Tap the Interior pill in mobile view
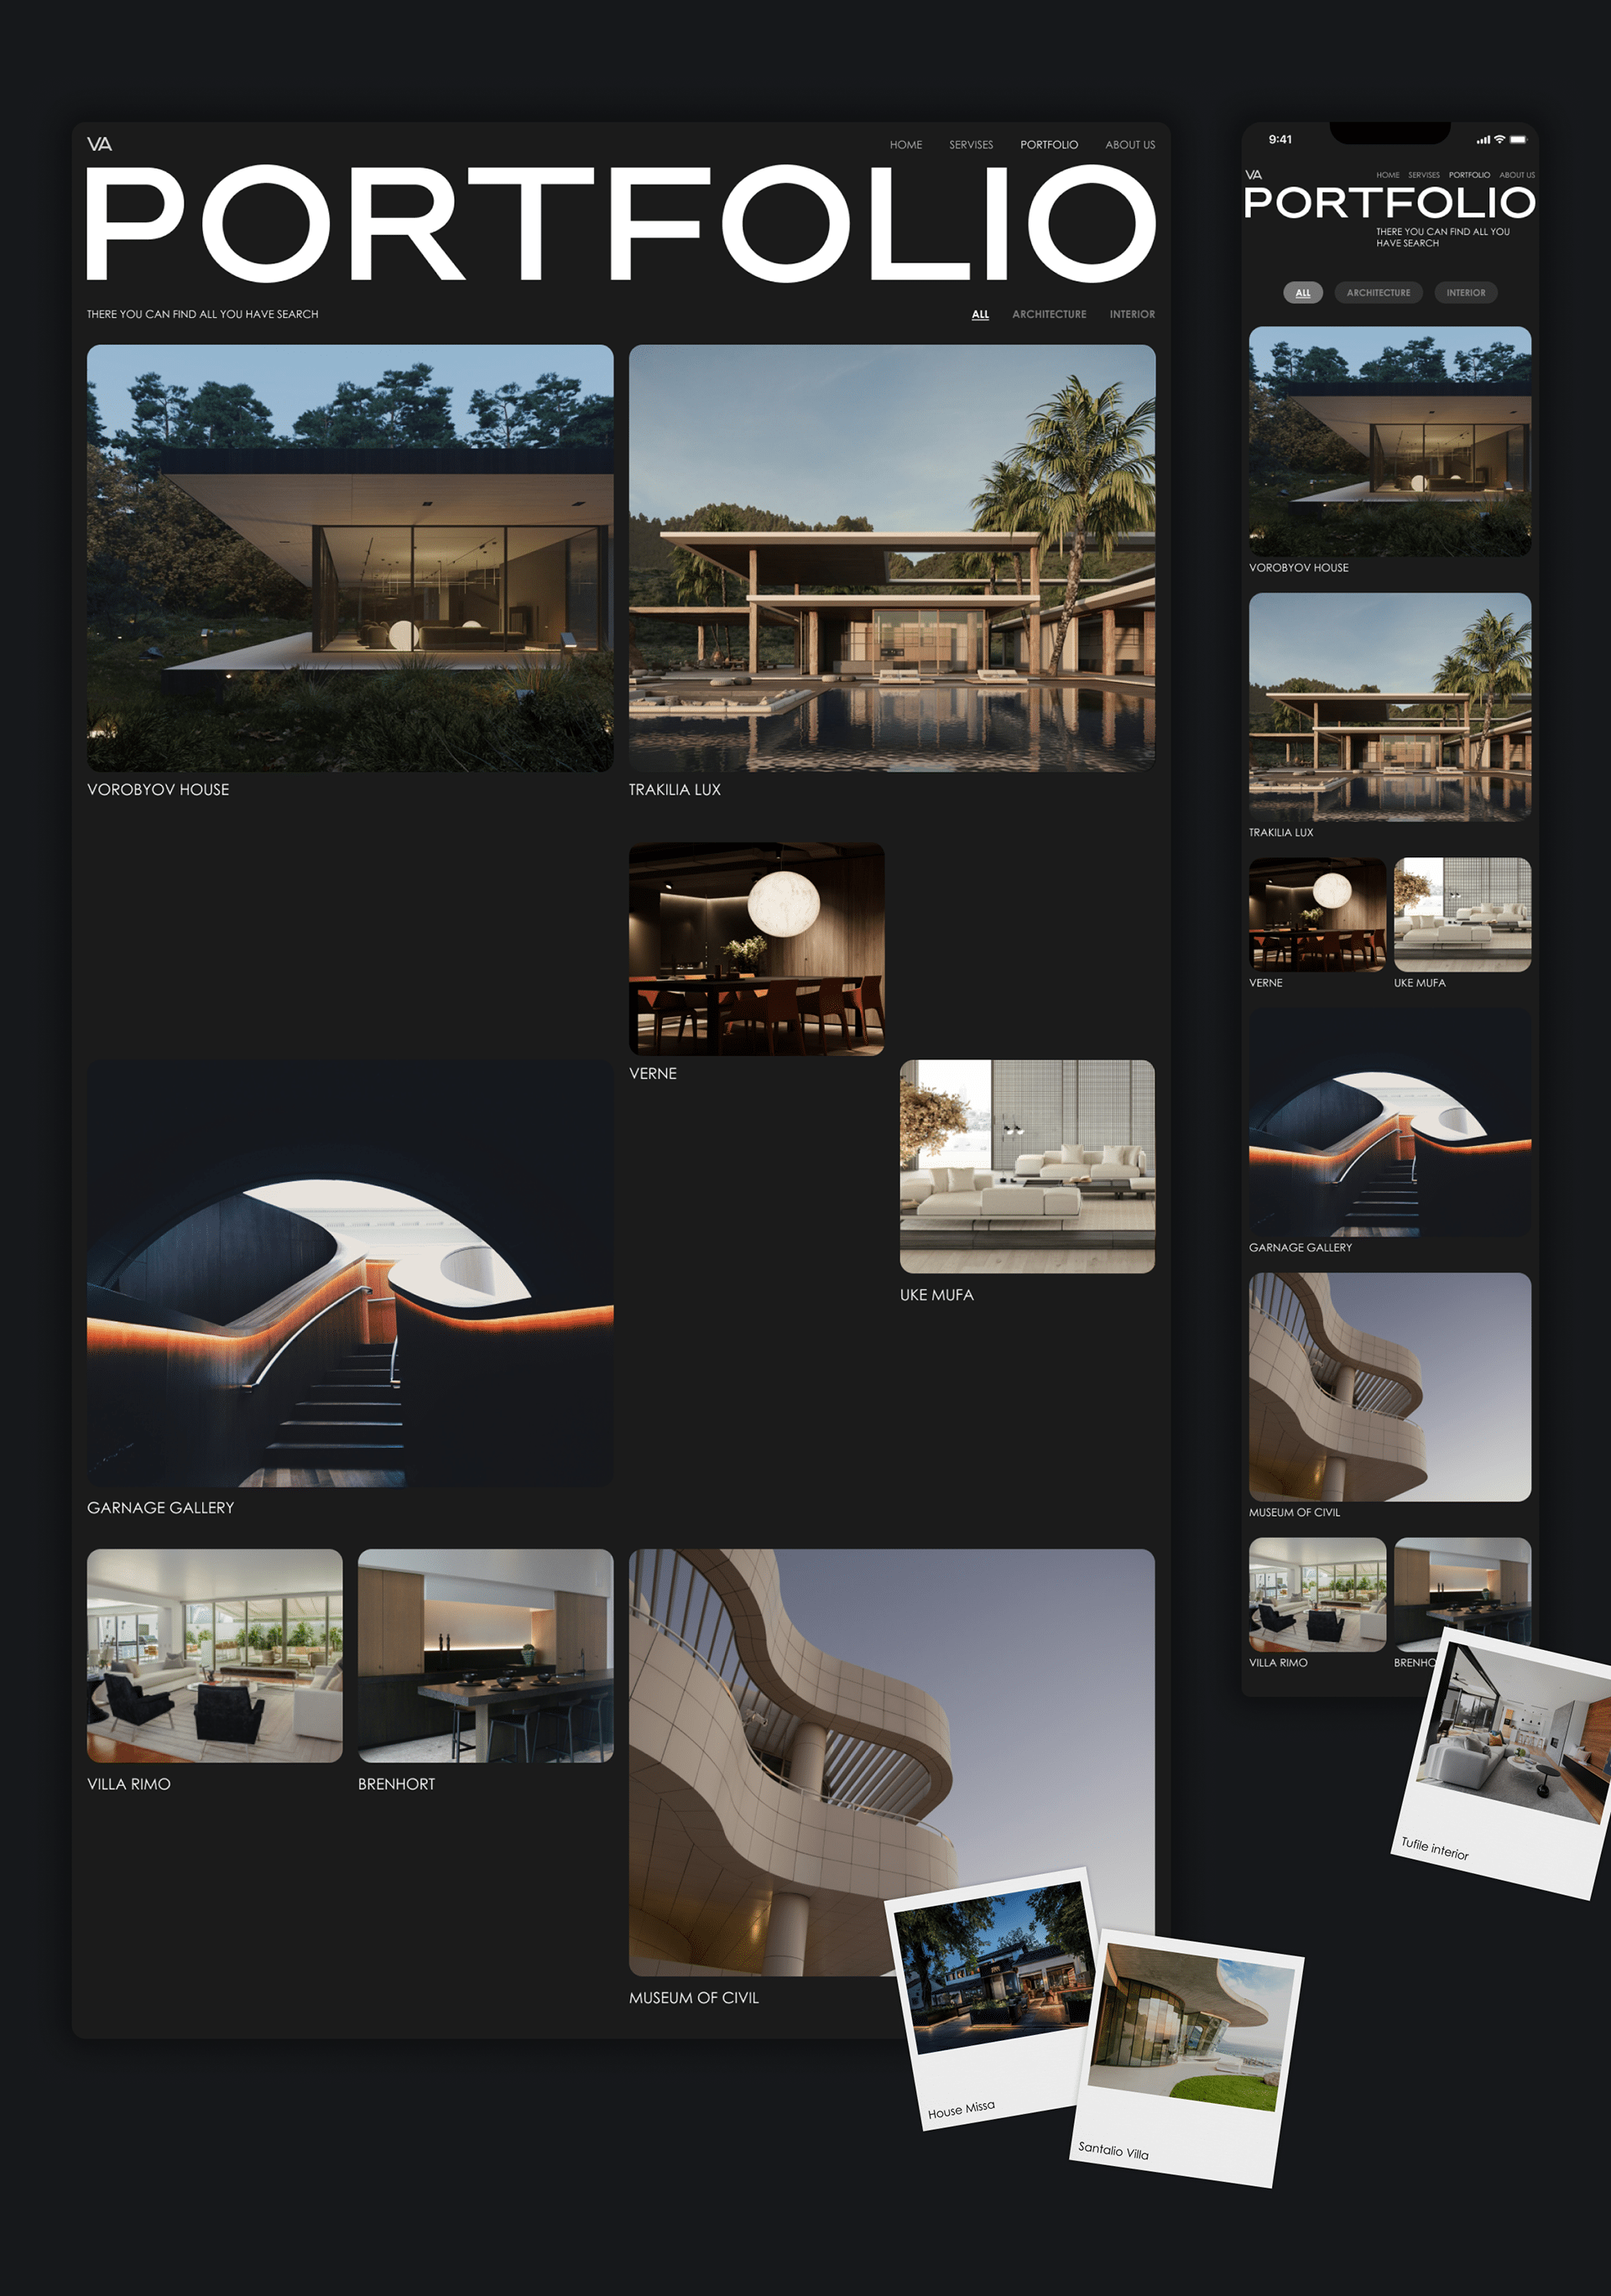Screen dimensions: 1611x2296 tap(1465, 293)
